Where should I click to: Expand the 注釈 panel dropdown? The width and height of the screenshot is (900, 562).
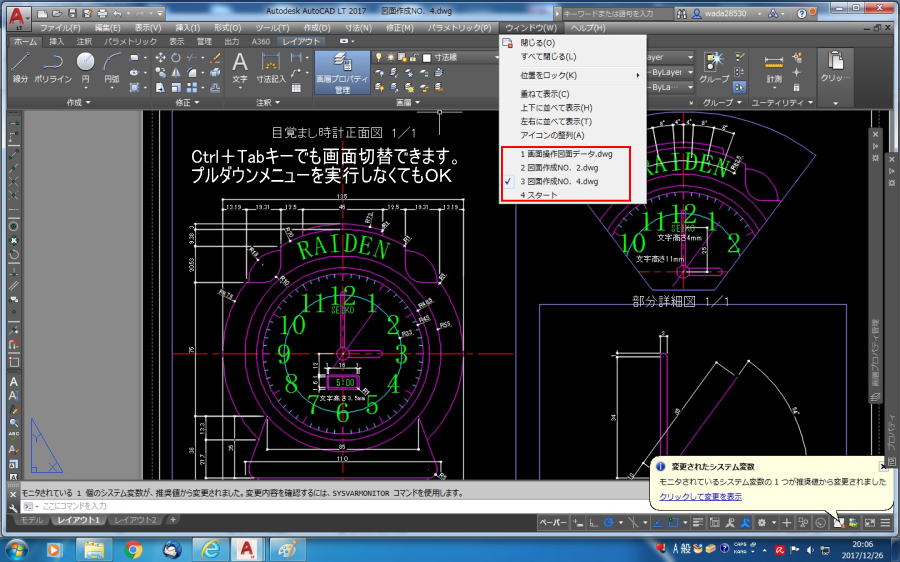pos(268,102)
